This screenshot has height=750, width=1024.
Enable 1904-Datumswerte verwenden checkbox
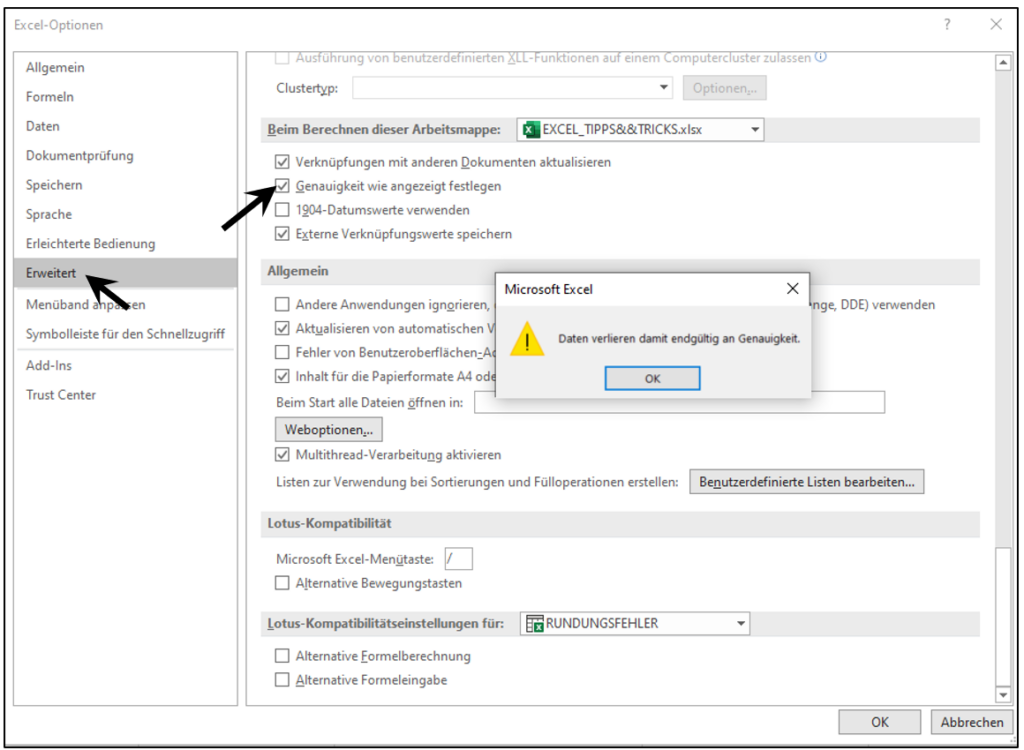(x=282, y=210)
